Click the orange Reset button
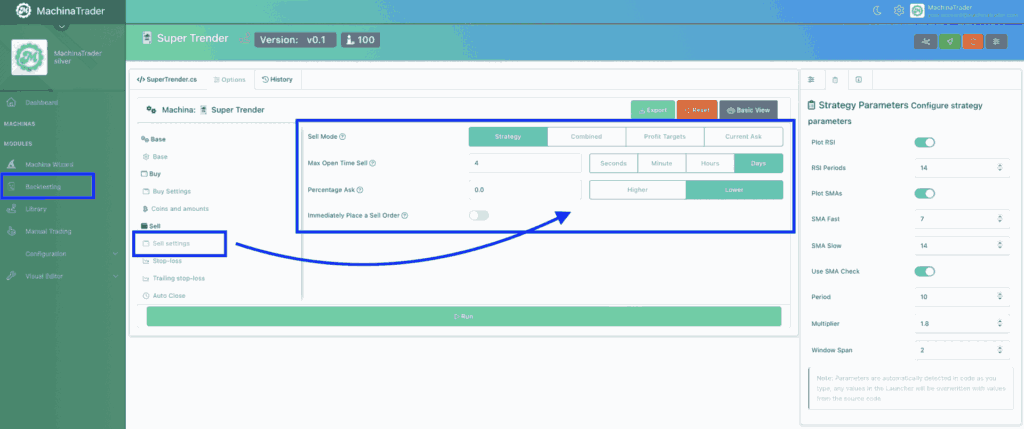This screenshot has height=429, width=1024. (x=697, y=110)
